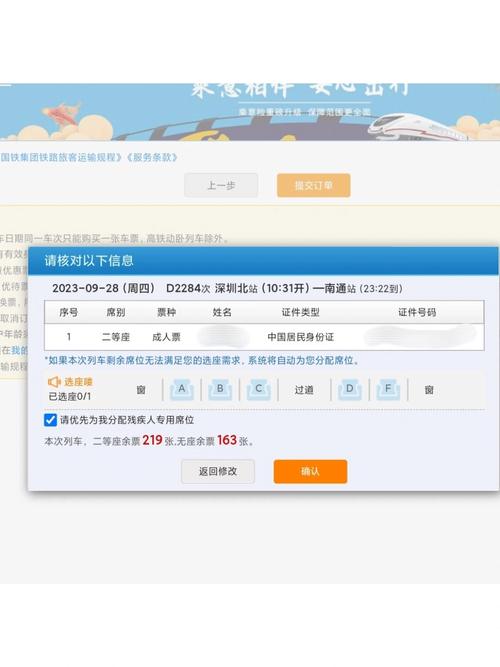This screenshot has width=500, height=667.
Task: Click the 证件号码 column header
Action: [417, 312]
